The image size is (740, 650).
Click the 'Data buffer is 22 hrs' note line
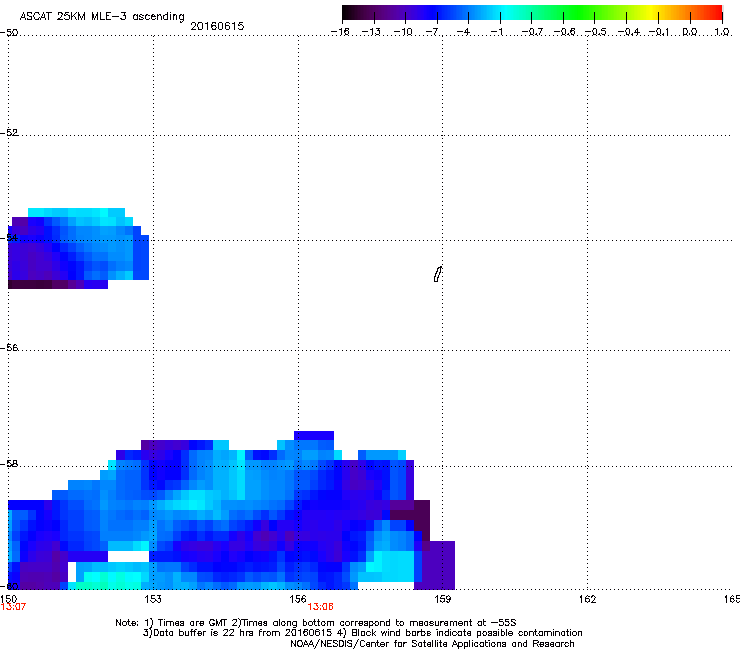click(362, 633)
